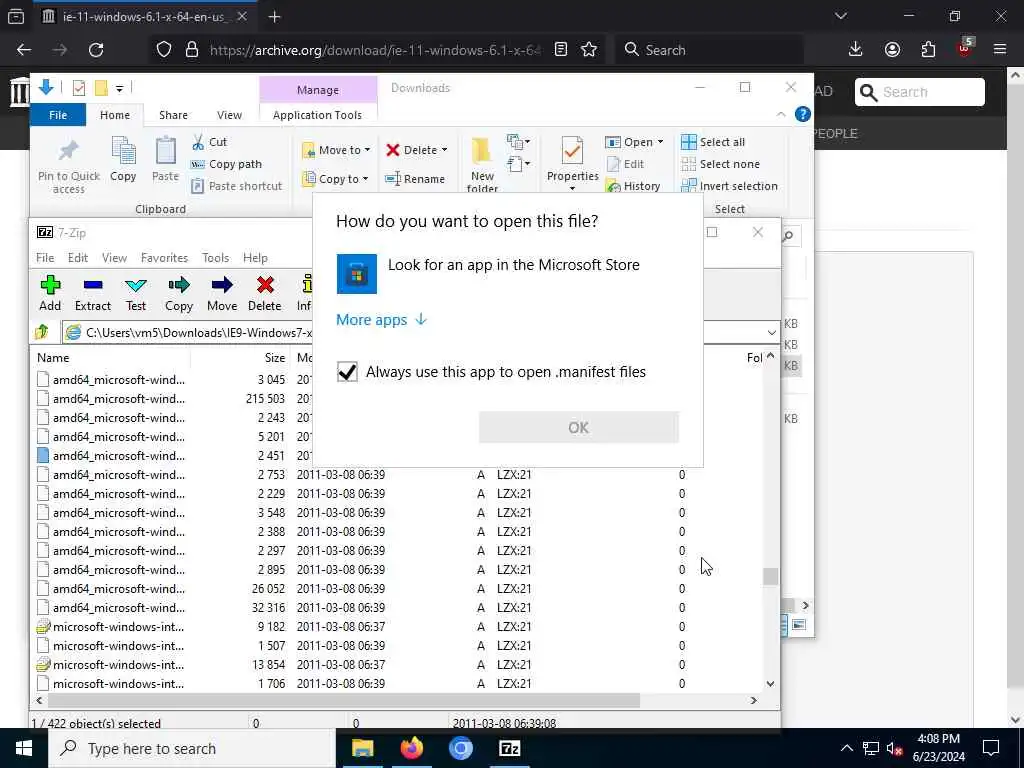This screenshot has height=768, width=1024.
Task: Open the Application Tools tab
Action: click(317, 115)
